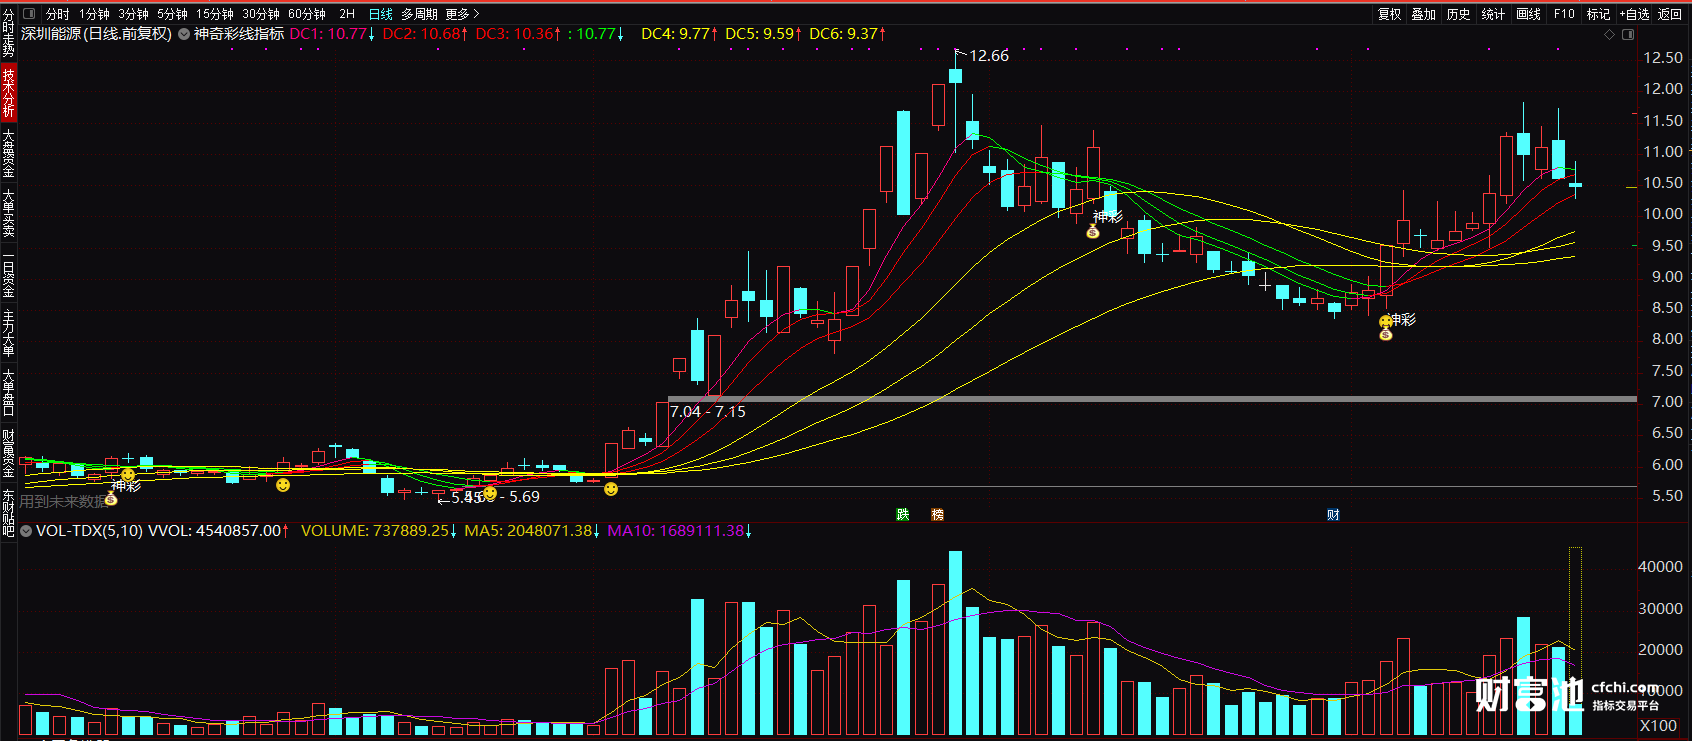
Task: Click the cyan candlestick at the 12.66 peak
Action: tap(955, 76)
